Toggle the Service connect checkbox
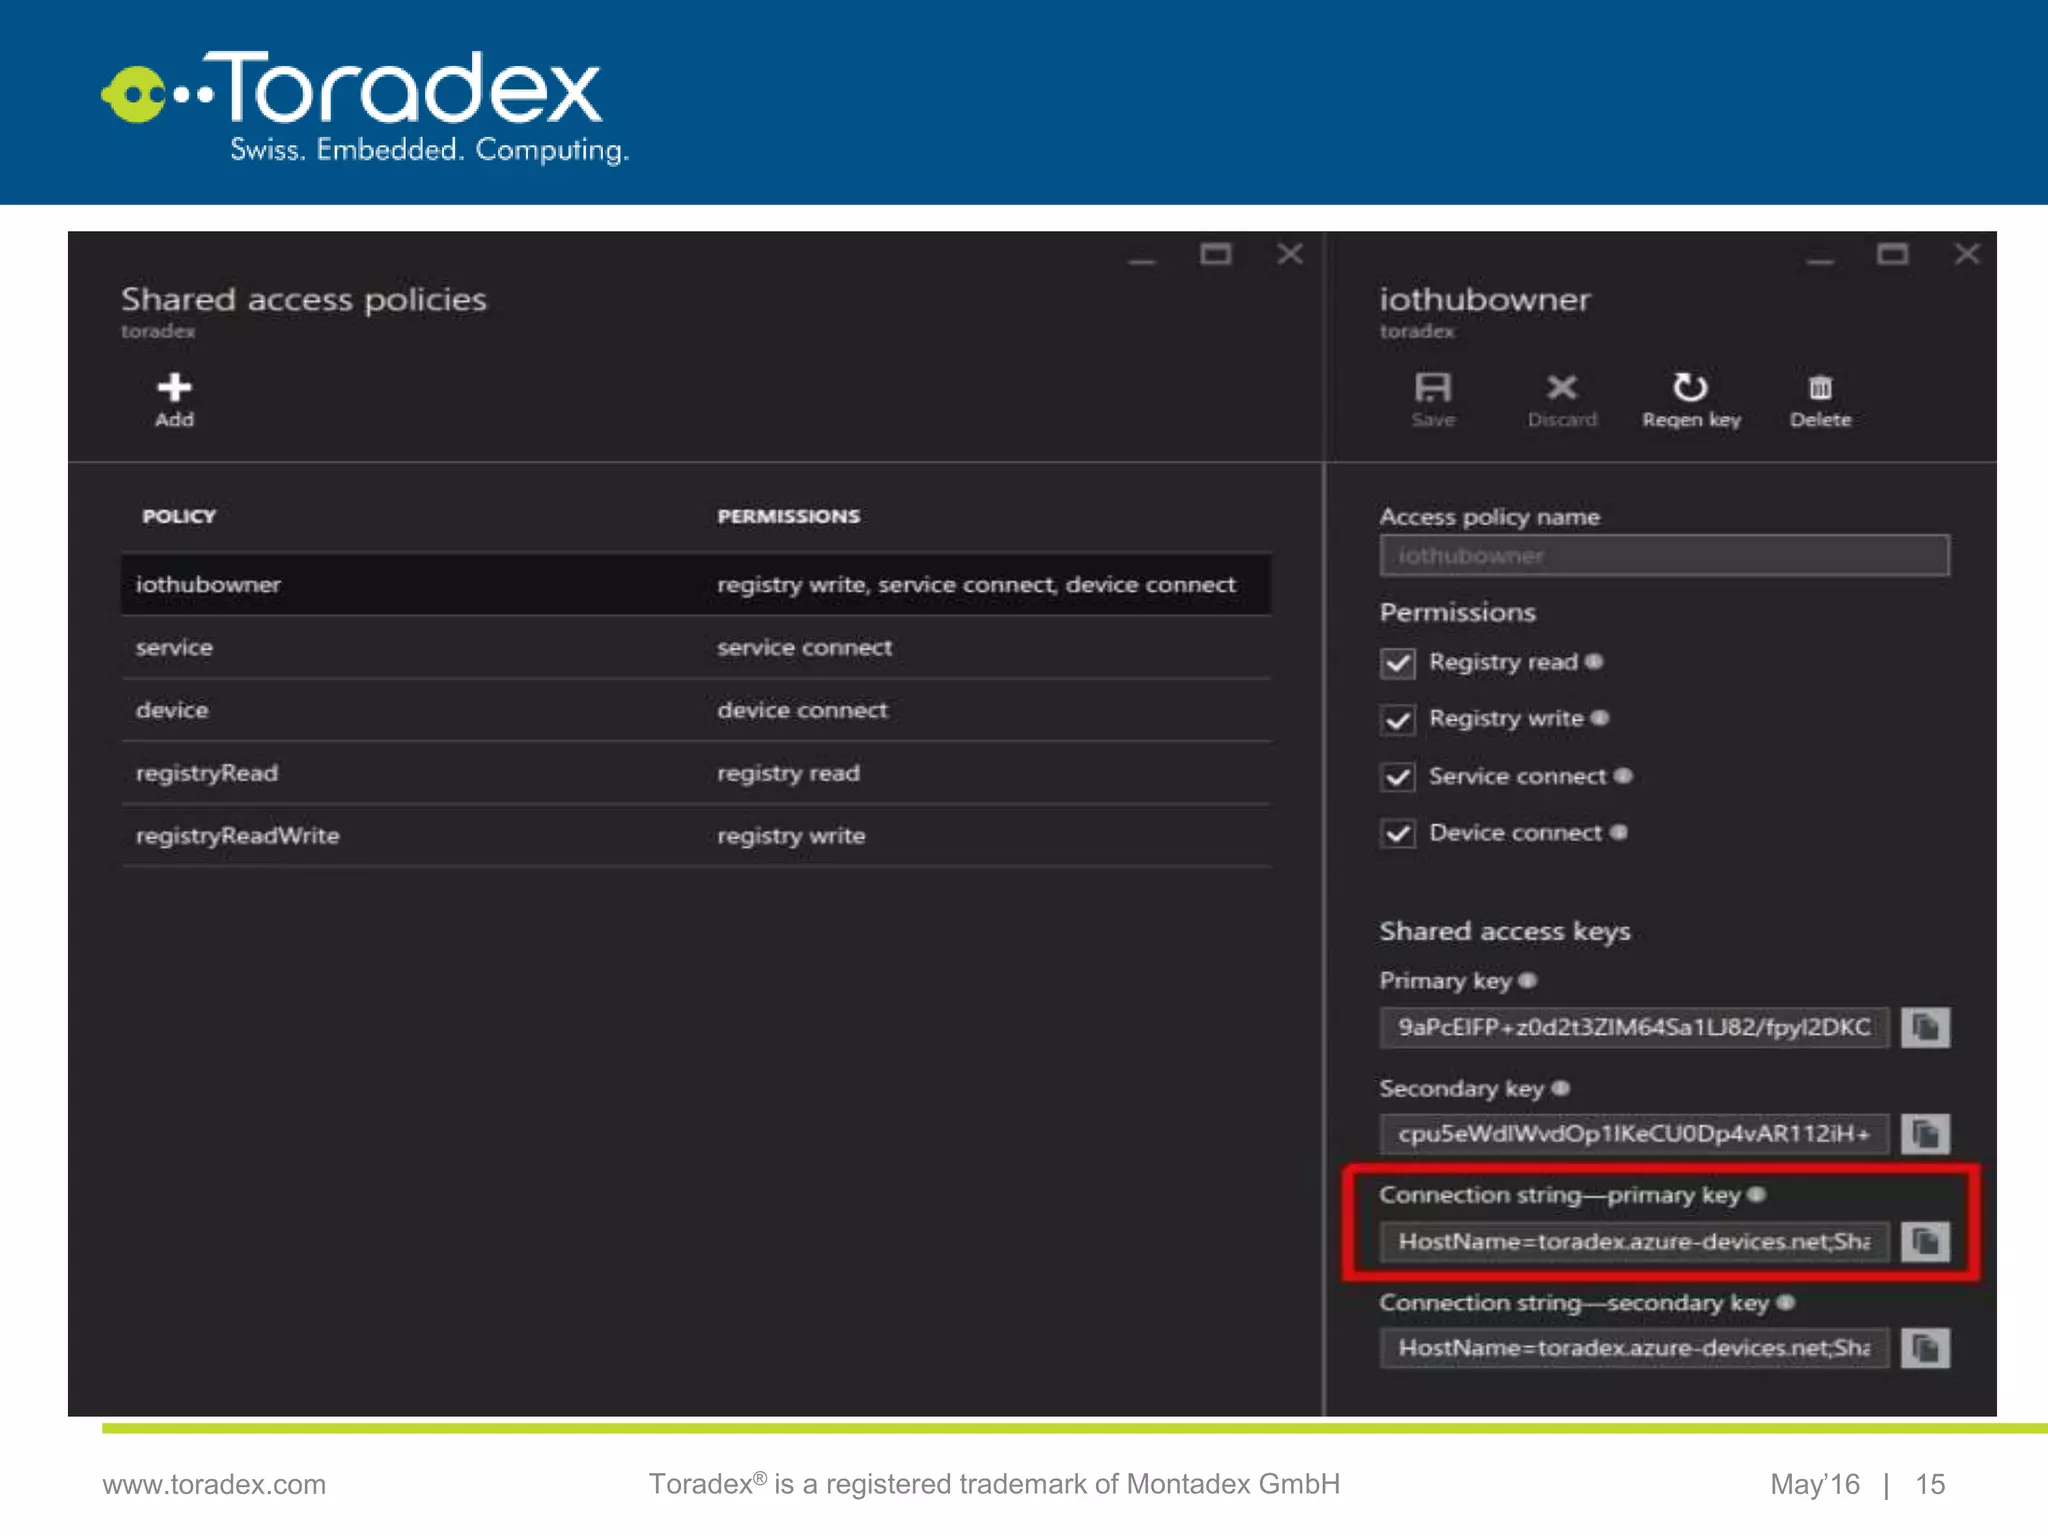 point(1398,777)
